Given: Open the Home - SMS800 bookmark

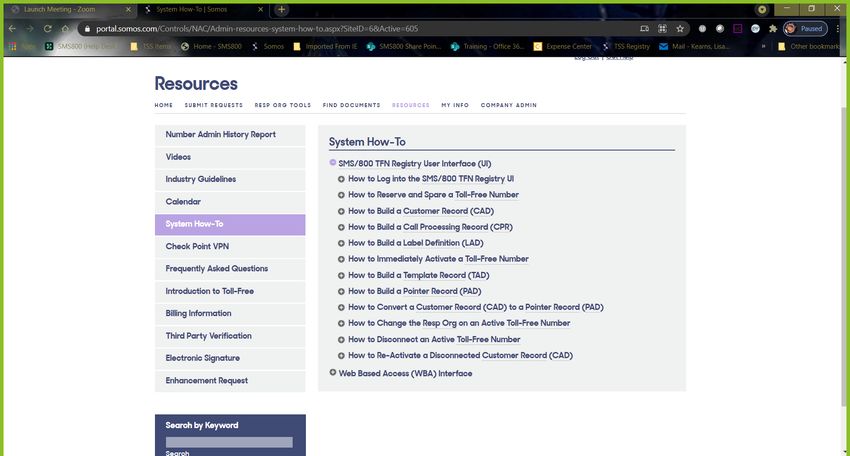Looking at the screenshot, I should pyautogui.click(x=211, y=47).
